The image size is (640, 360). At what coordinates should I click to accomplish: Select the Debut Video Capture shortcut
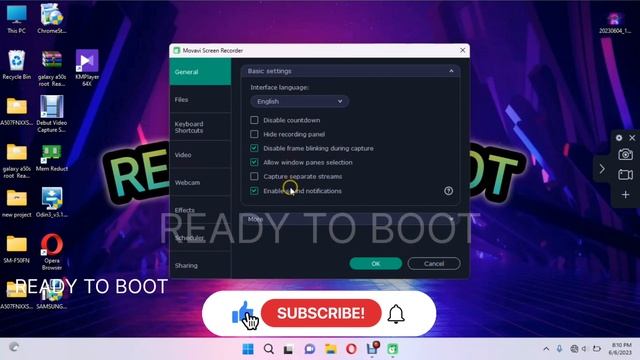click(51, 114)
